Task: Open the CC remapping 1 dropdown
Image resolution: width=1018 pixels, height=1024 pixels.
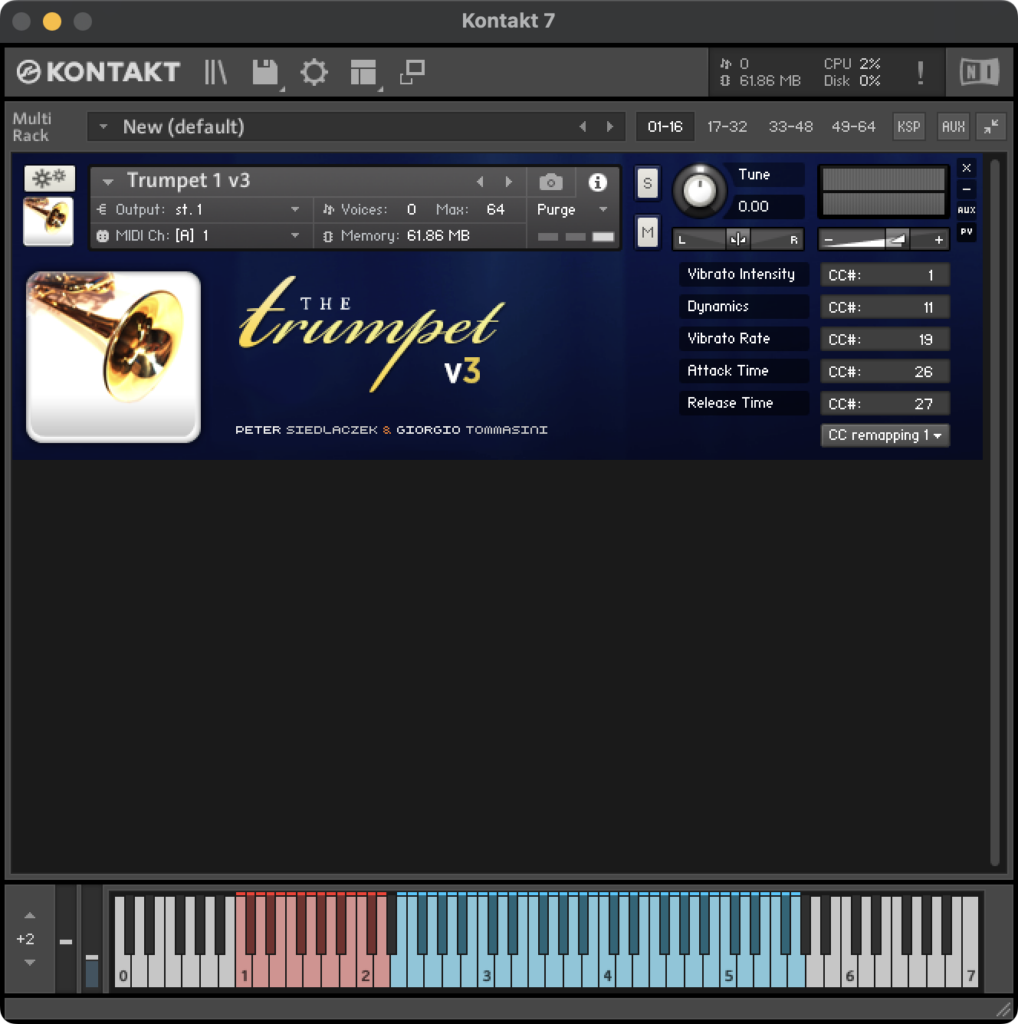Action: pyautogui.click(x=884, y=435)
